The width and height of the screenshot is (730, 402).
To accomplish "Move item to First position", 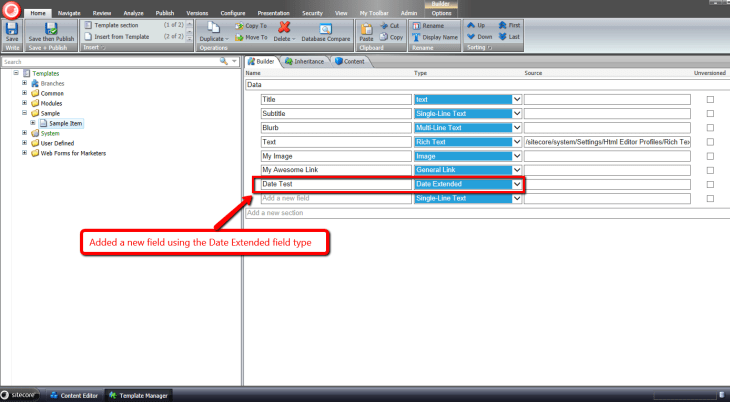I will pos(509,25).
